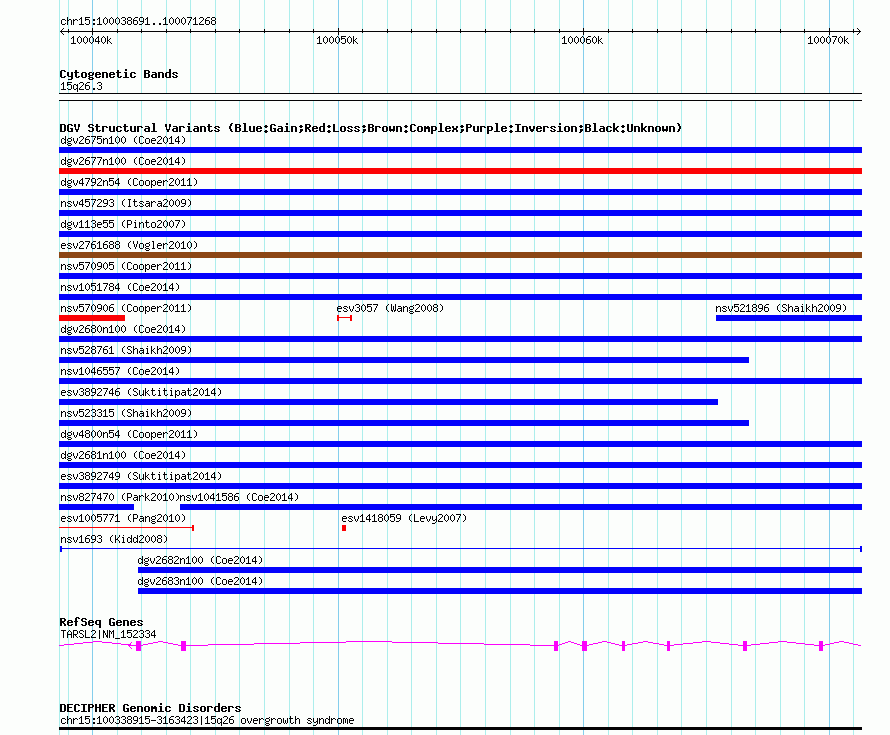Select the 100060k ruler tick label
Viewport: 890px width, 735px height.
click(x=582, y=40)
